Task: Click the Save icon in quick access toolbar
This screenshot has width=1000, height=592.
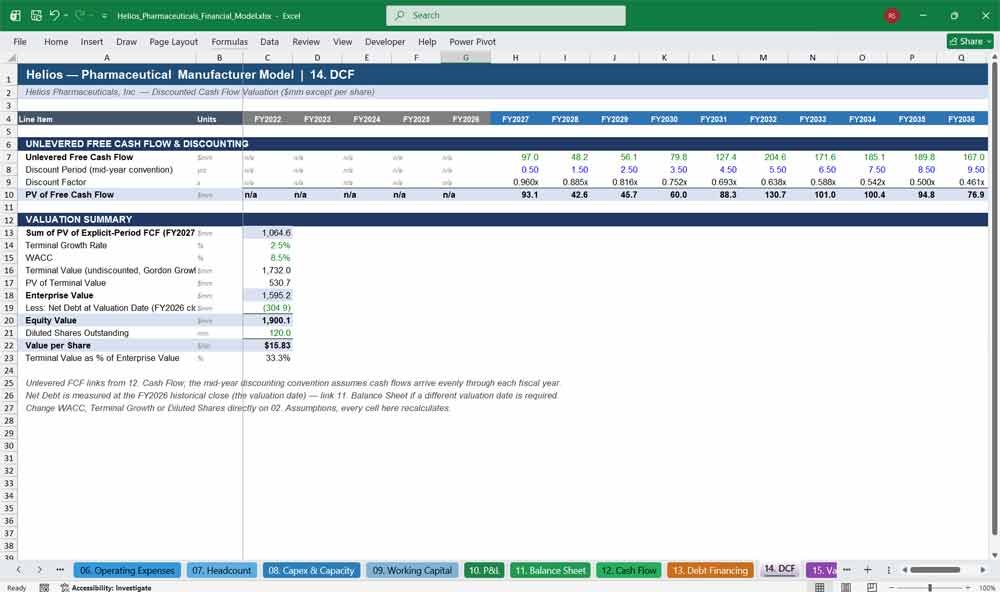Action: point(36,15)
